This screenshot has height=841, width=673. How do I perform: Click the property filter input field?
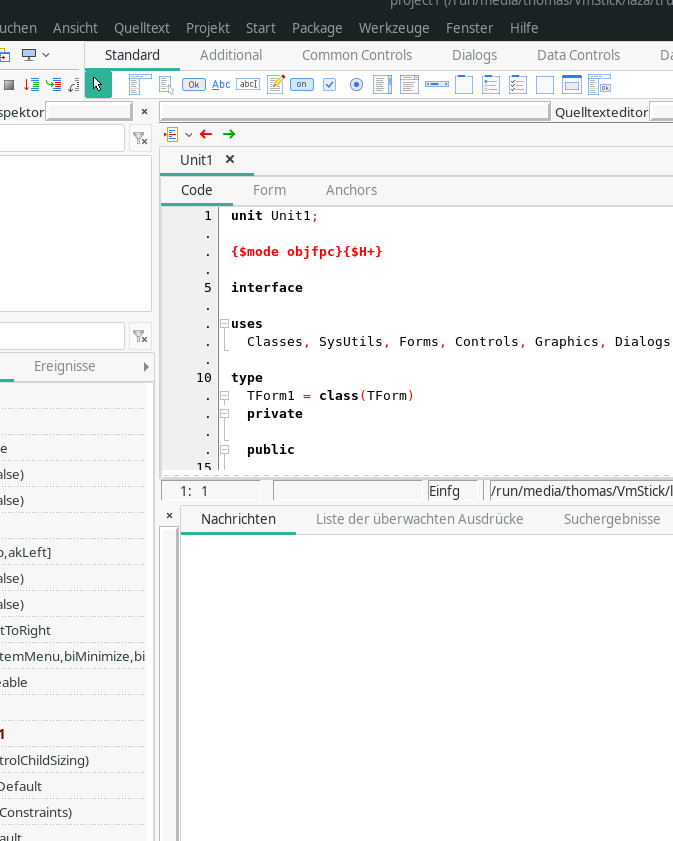[x=62, y=336]
